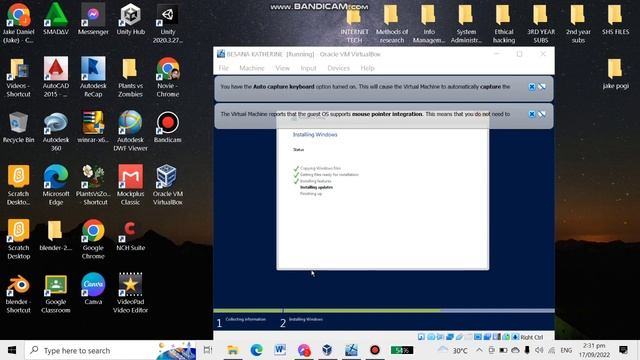Select the Autodesk DWF Viewer icon

tap(131, 131)
